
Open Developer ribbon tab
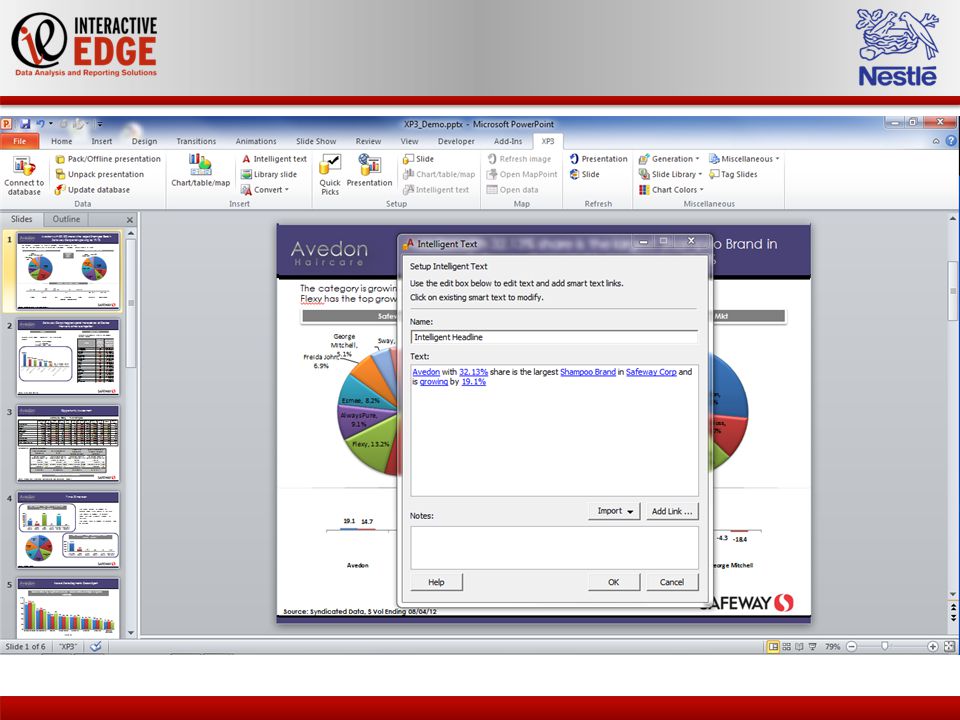[x=456, y=141]
